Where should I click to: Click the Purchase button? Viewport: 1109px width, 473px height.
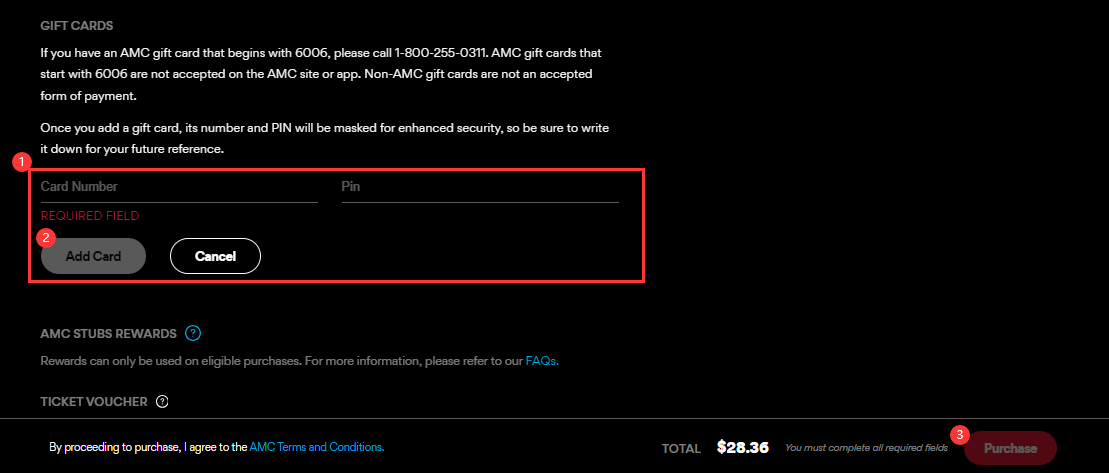click(x=1010, y=448)
